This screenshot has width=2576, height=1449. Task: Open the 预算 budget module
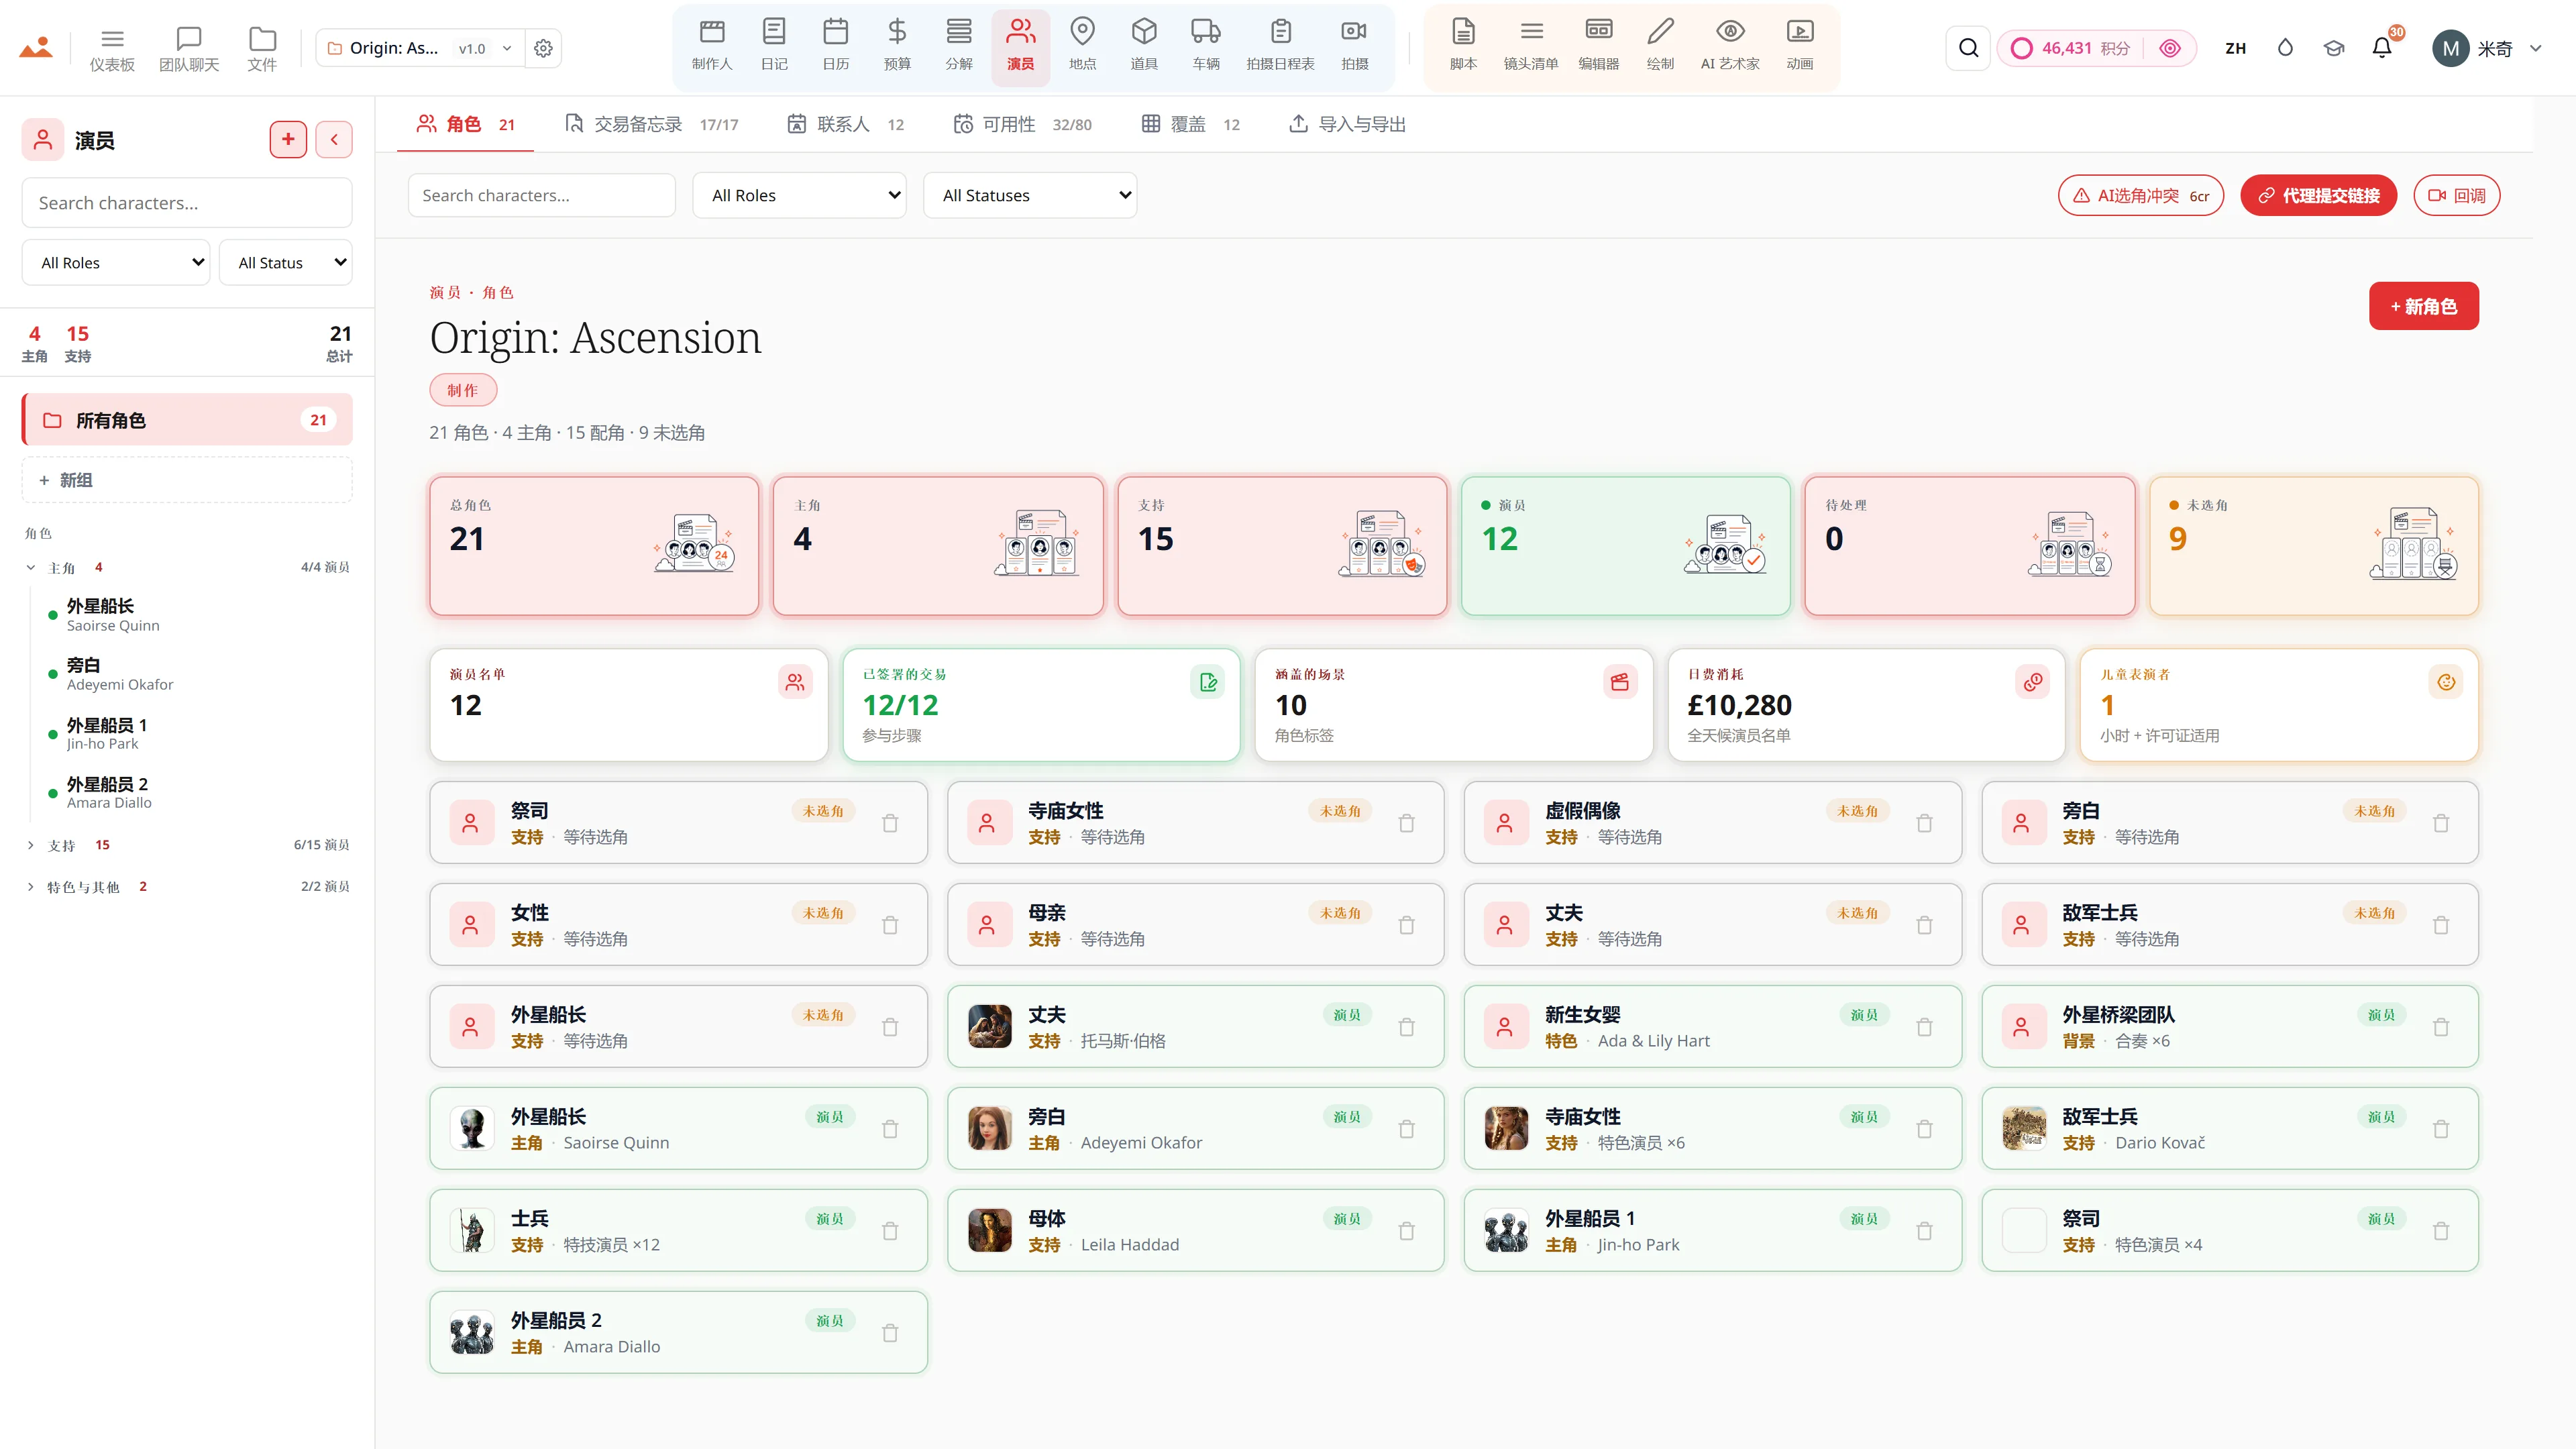(897, 46)
